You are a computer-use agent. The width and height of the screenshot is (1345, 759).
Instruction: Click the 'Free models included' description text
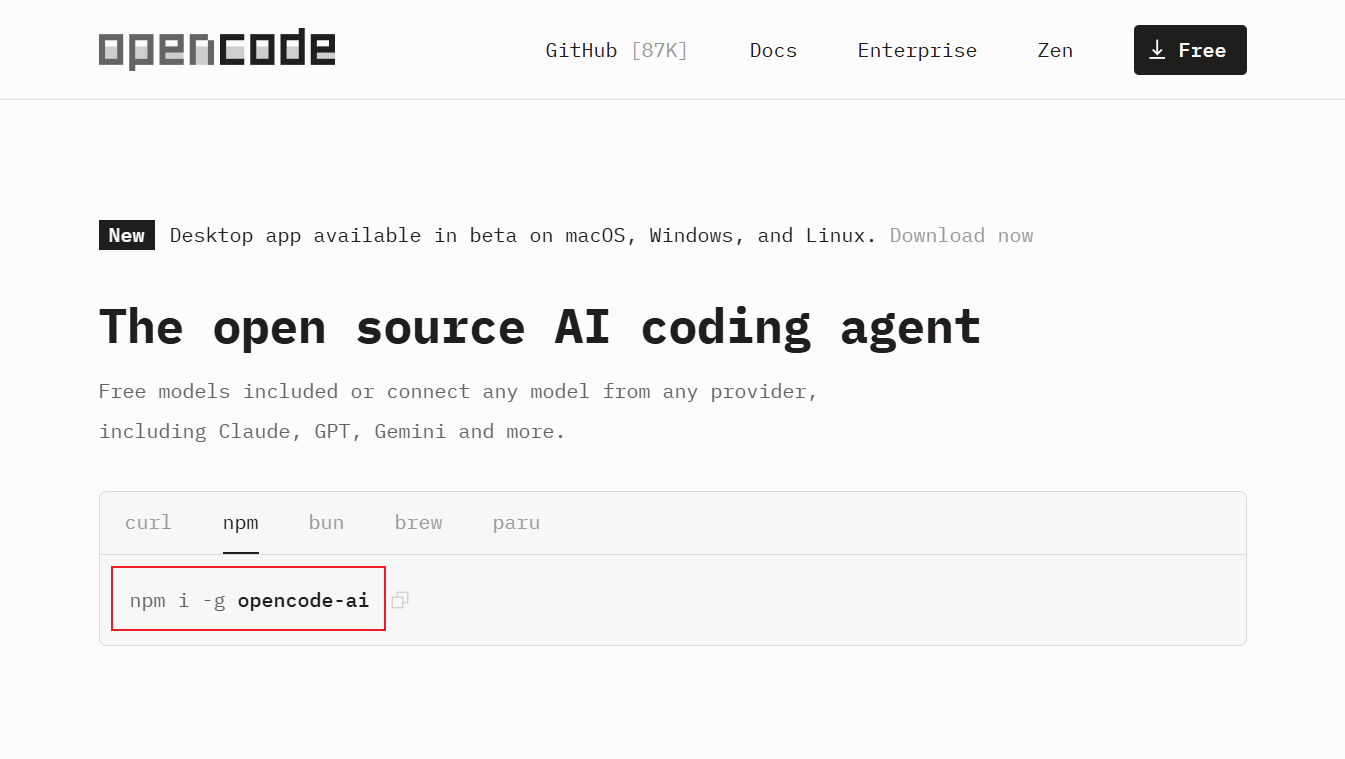[458, 391]
